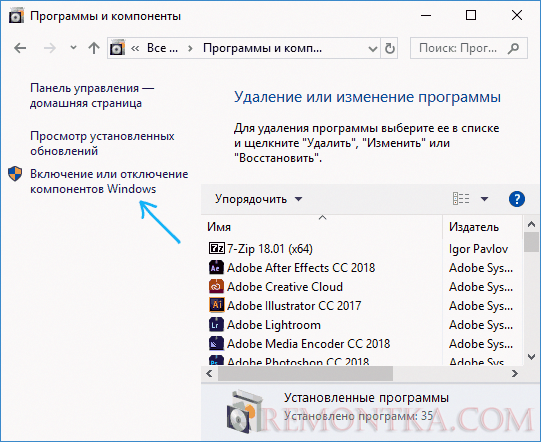541x442 pixels.
Task: Open the 'Все ...' breadcrumb
Action: tap(162, 48)
